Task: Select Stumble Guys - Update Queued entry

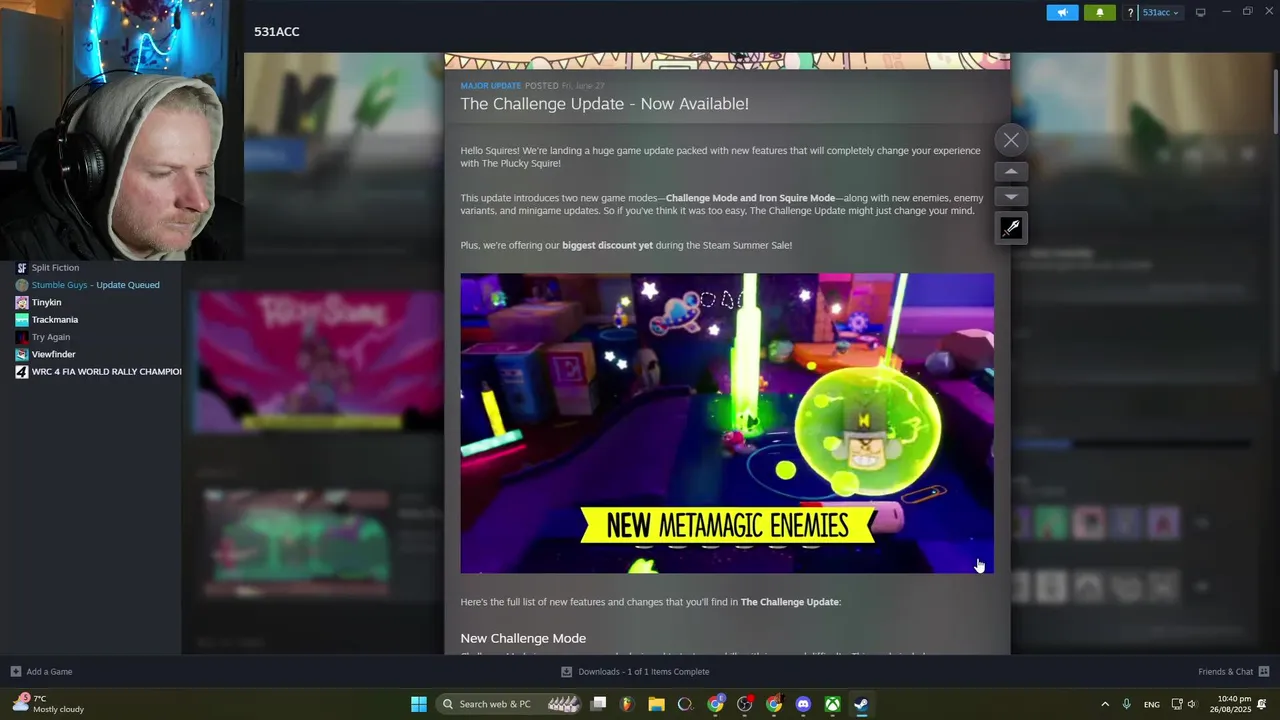Action: [x=95, y=285]
